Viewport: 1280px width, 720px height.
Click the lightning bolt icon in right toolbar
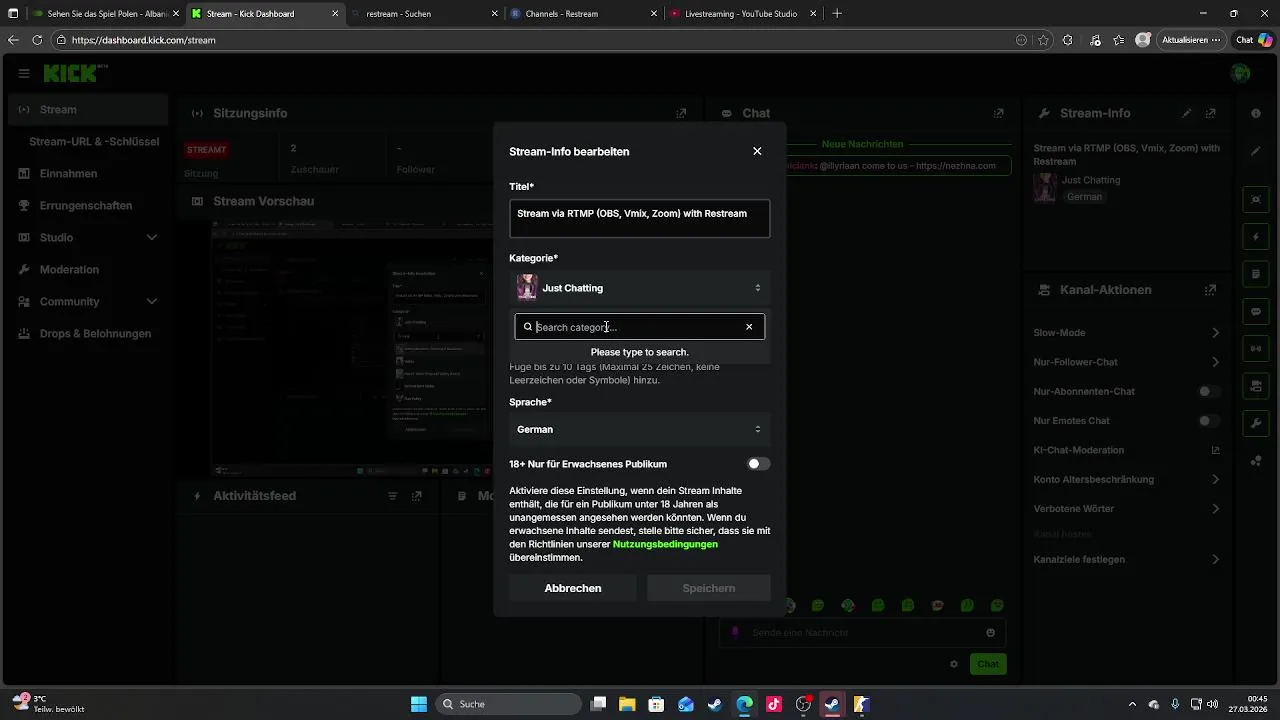(1256, 237)
